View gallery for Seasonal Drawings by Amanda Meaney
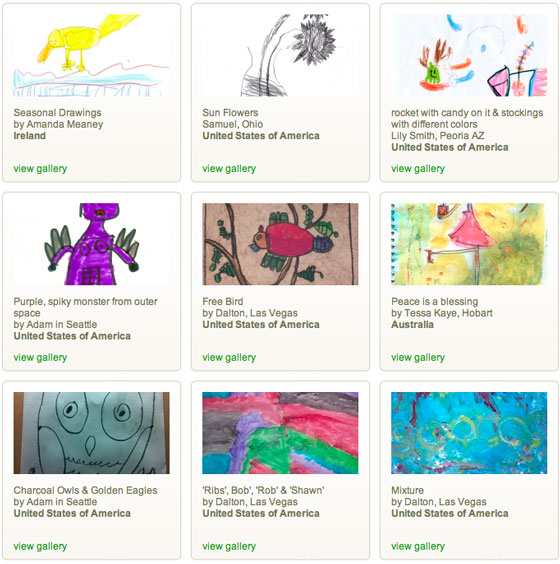This screenshot has width=560, height=564. 40,169
